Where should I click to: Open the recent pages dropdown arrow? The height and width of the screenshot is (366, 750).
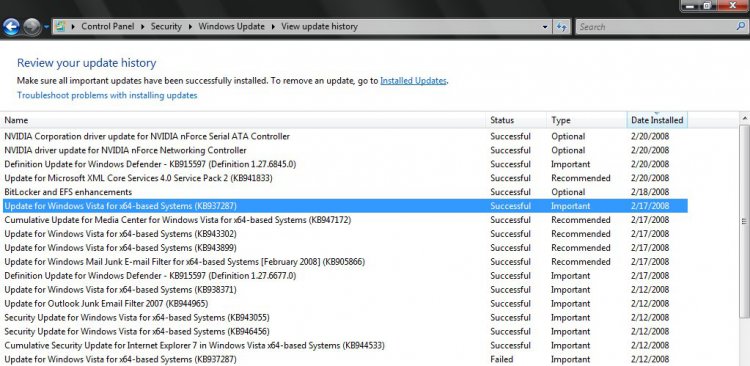click(x=46, y=27)
